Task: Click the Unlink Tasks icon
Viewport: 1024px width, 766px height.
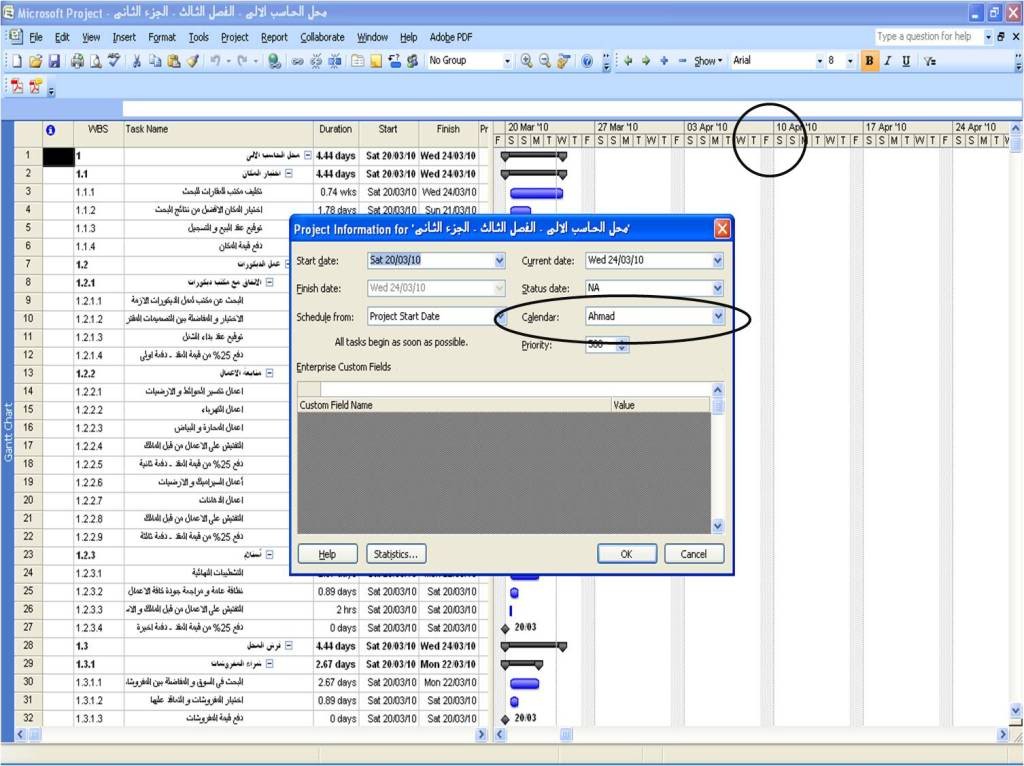Action: click(x=316, y=61)
